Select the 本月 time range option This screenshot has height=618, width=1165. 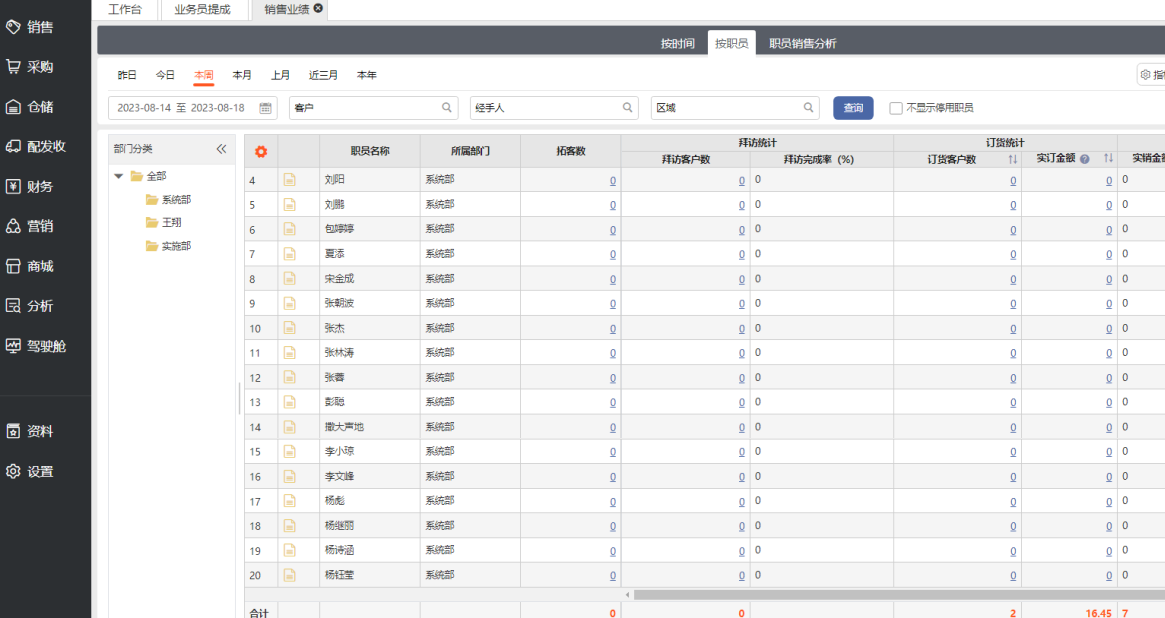tap(242, 75)
